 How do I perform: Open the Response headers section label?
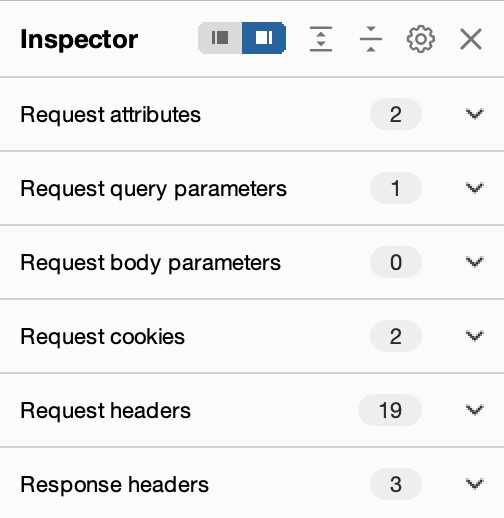(x=115, y=485)
